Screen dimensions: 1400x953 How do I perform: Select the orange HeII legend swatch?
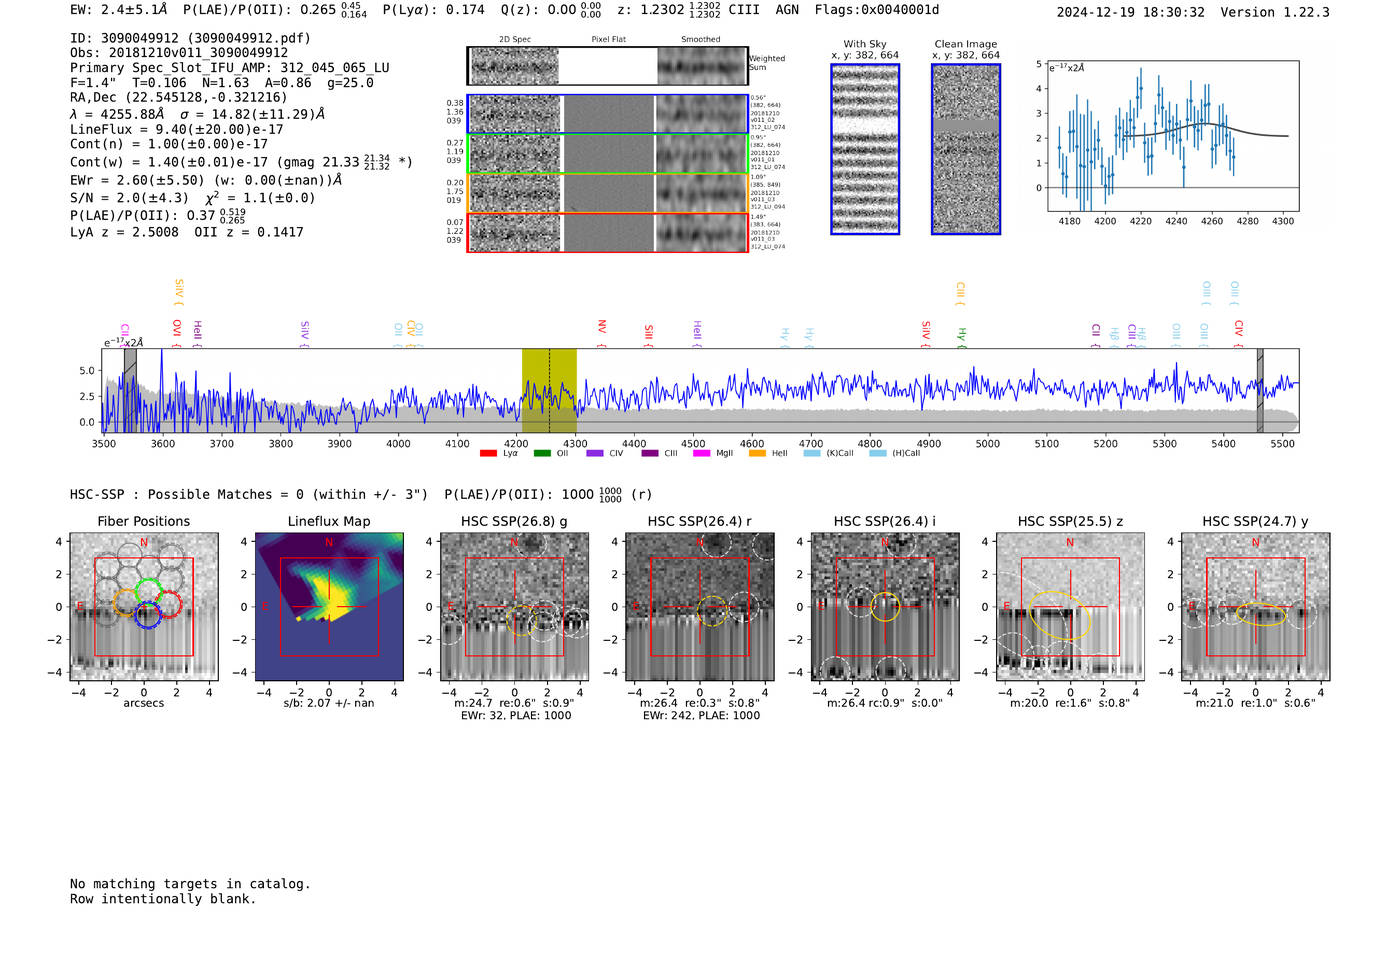pyautogui.click(x=757, y=453)
